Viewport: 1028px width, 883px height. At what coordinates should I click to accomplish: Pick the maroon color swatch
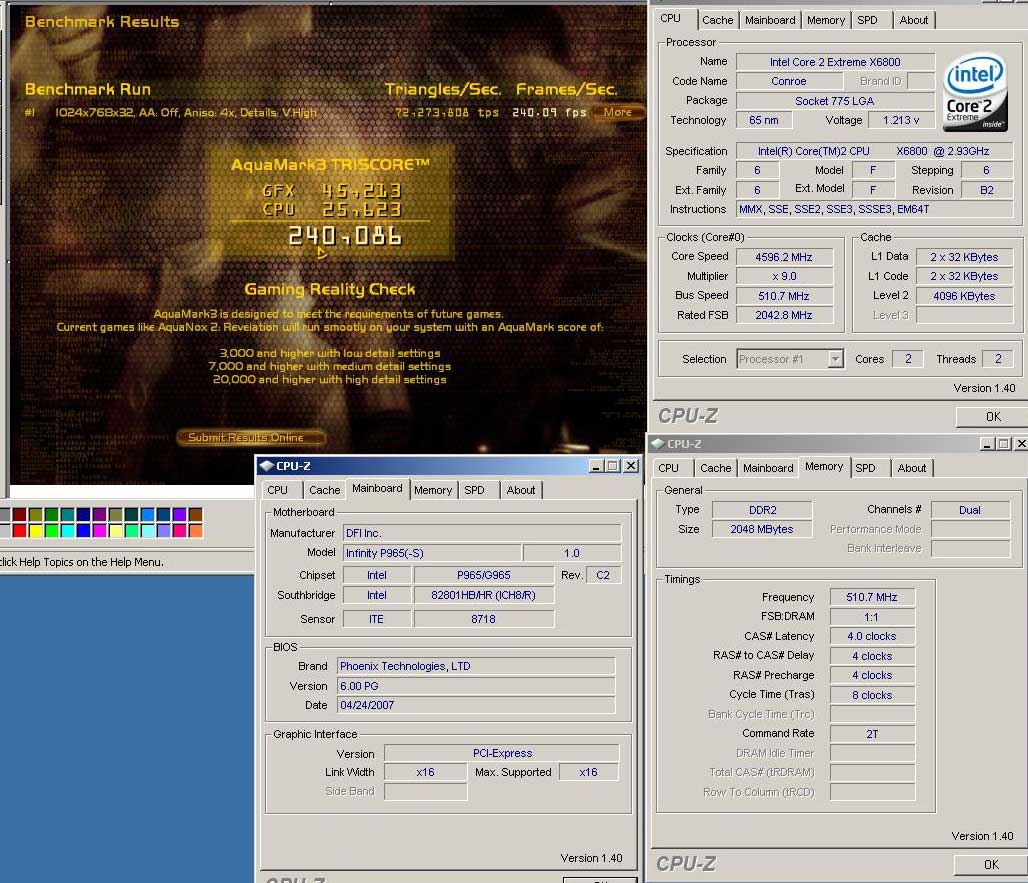tap(20, 515)
